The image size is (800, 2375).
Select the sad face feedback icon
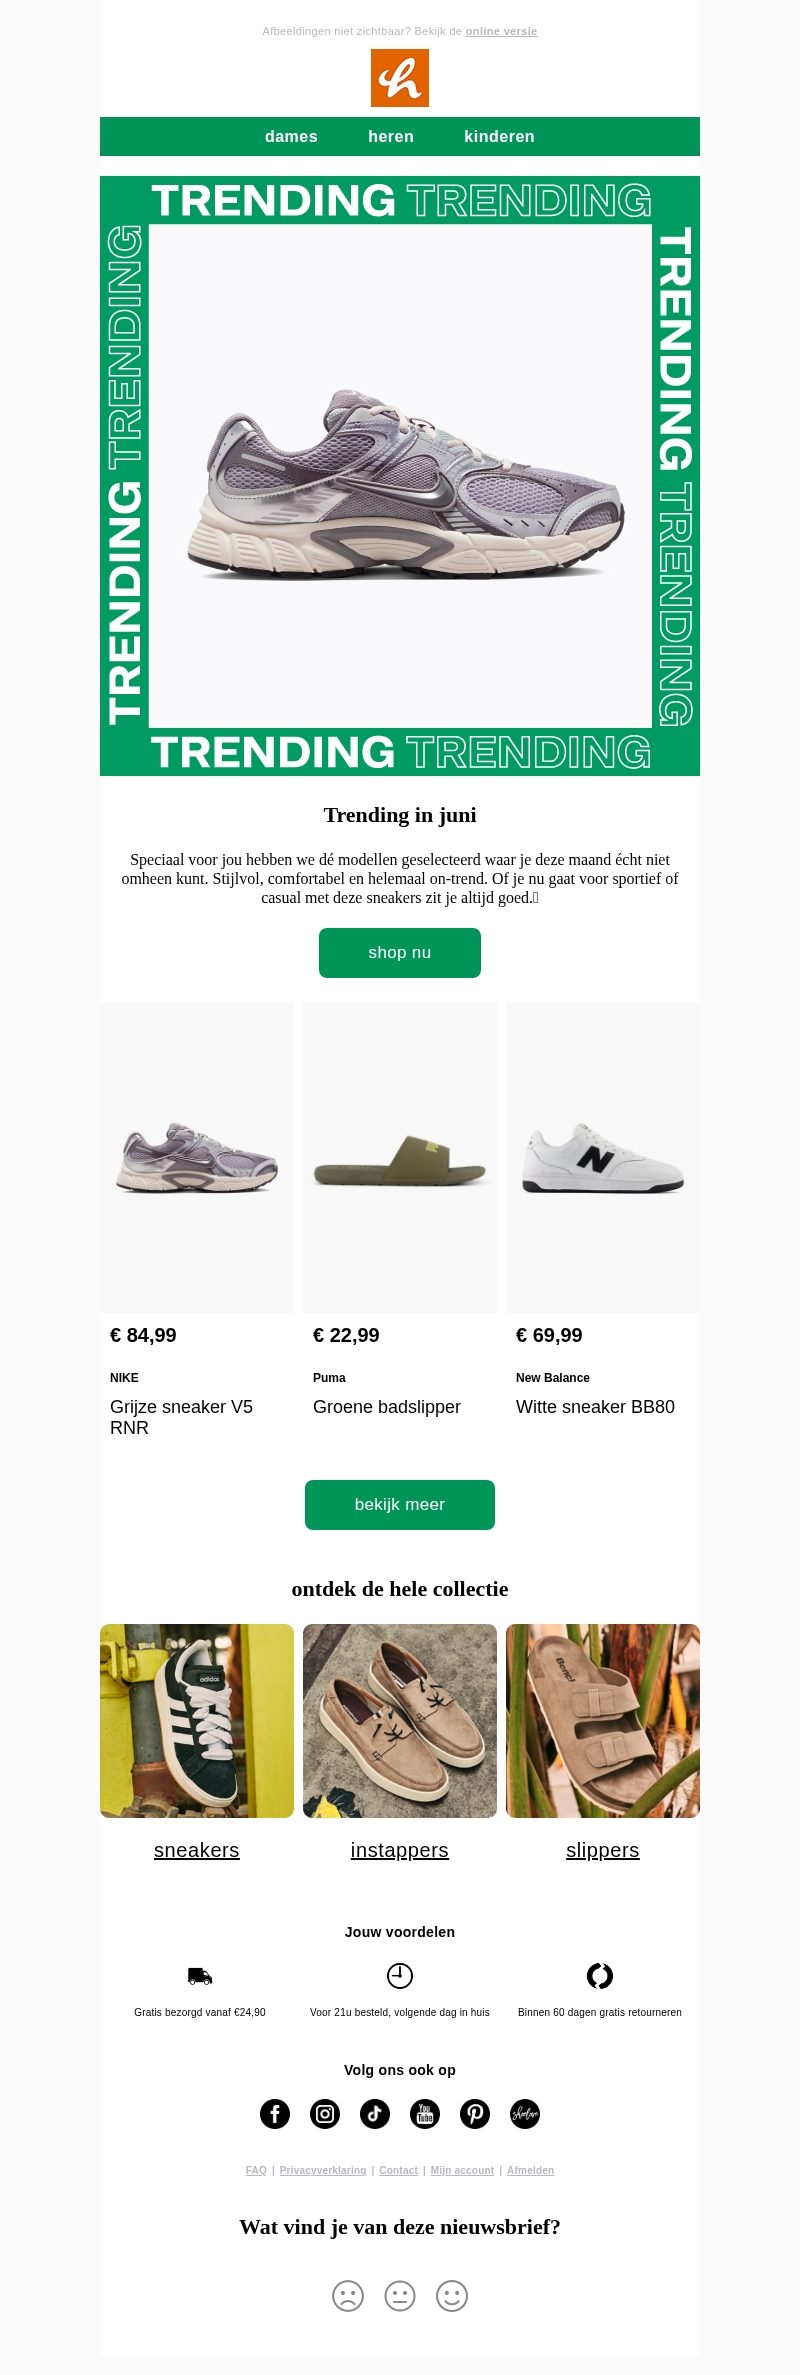(x=348, y=2296)
